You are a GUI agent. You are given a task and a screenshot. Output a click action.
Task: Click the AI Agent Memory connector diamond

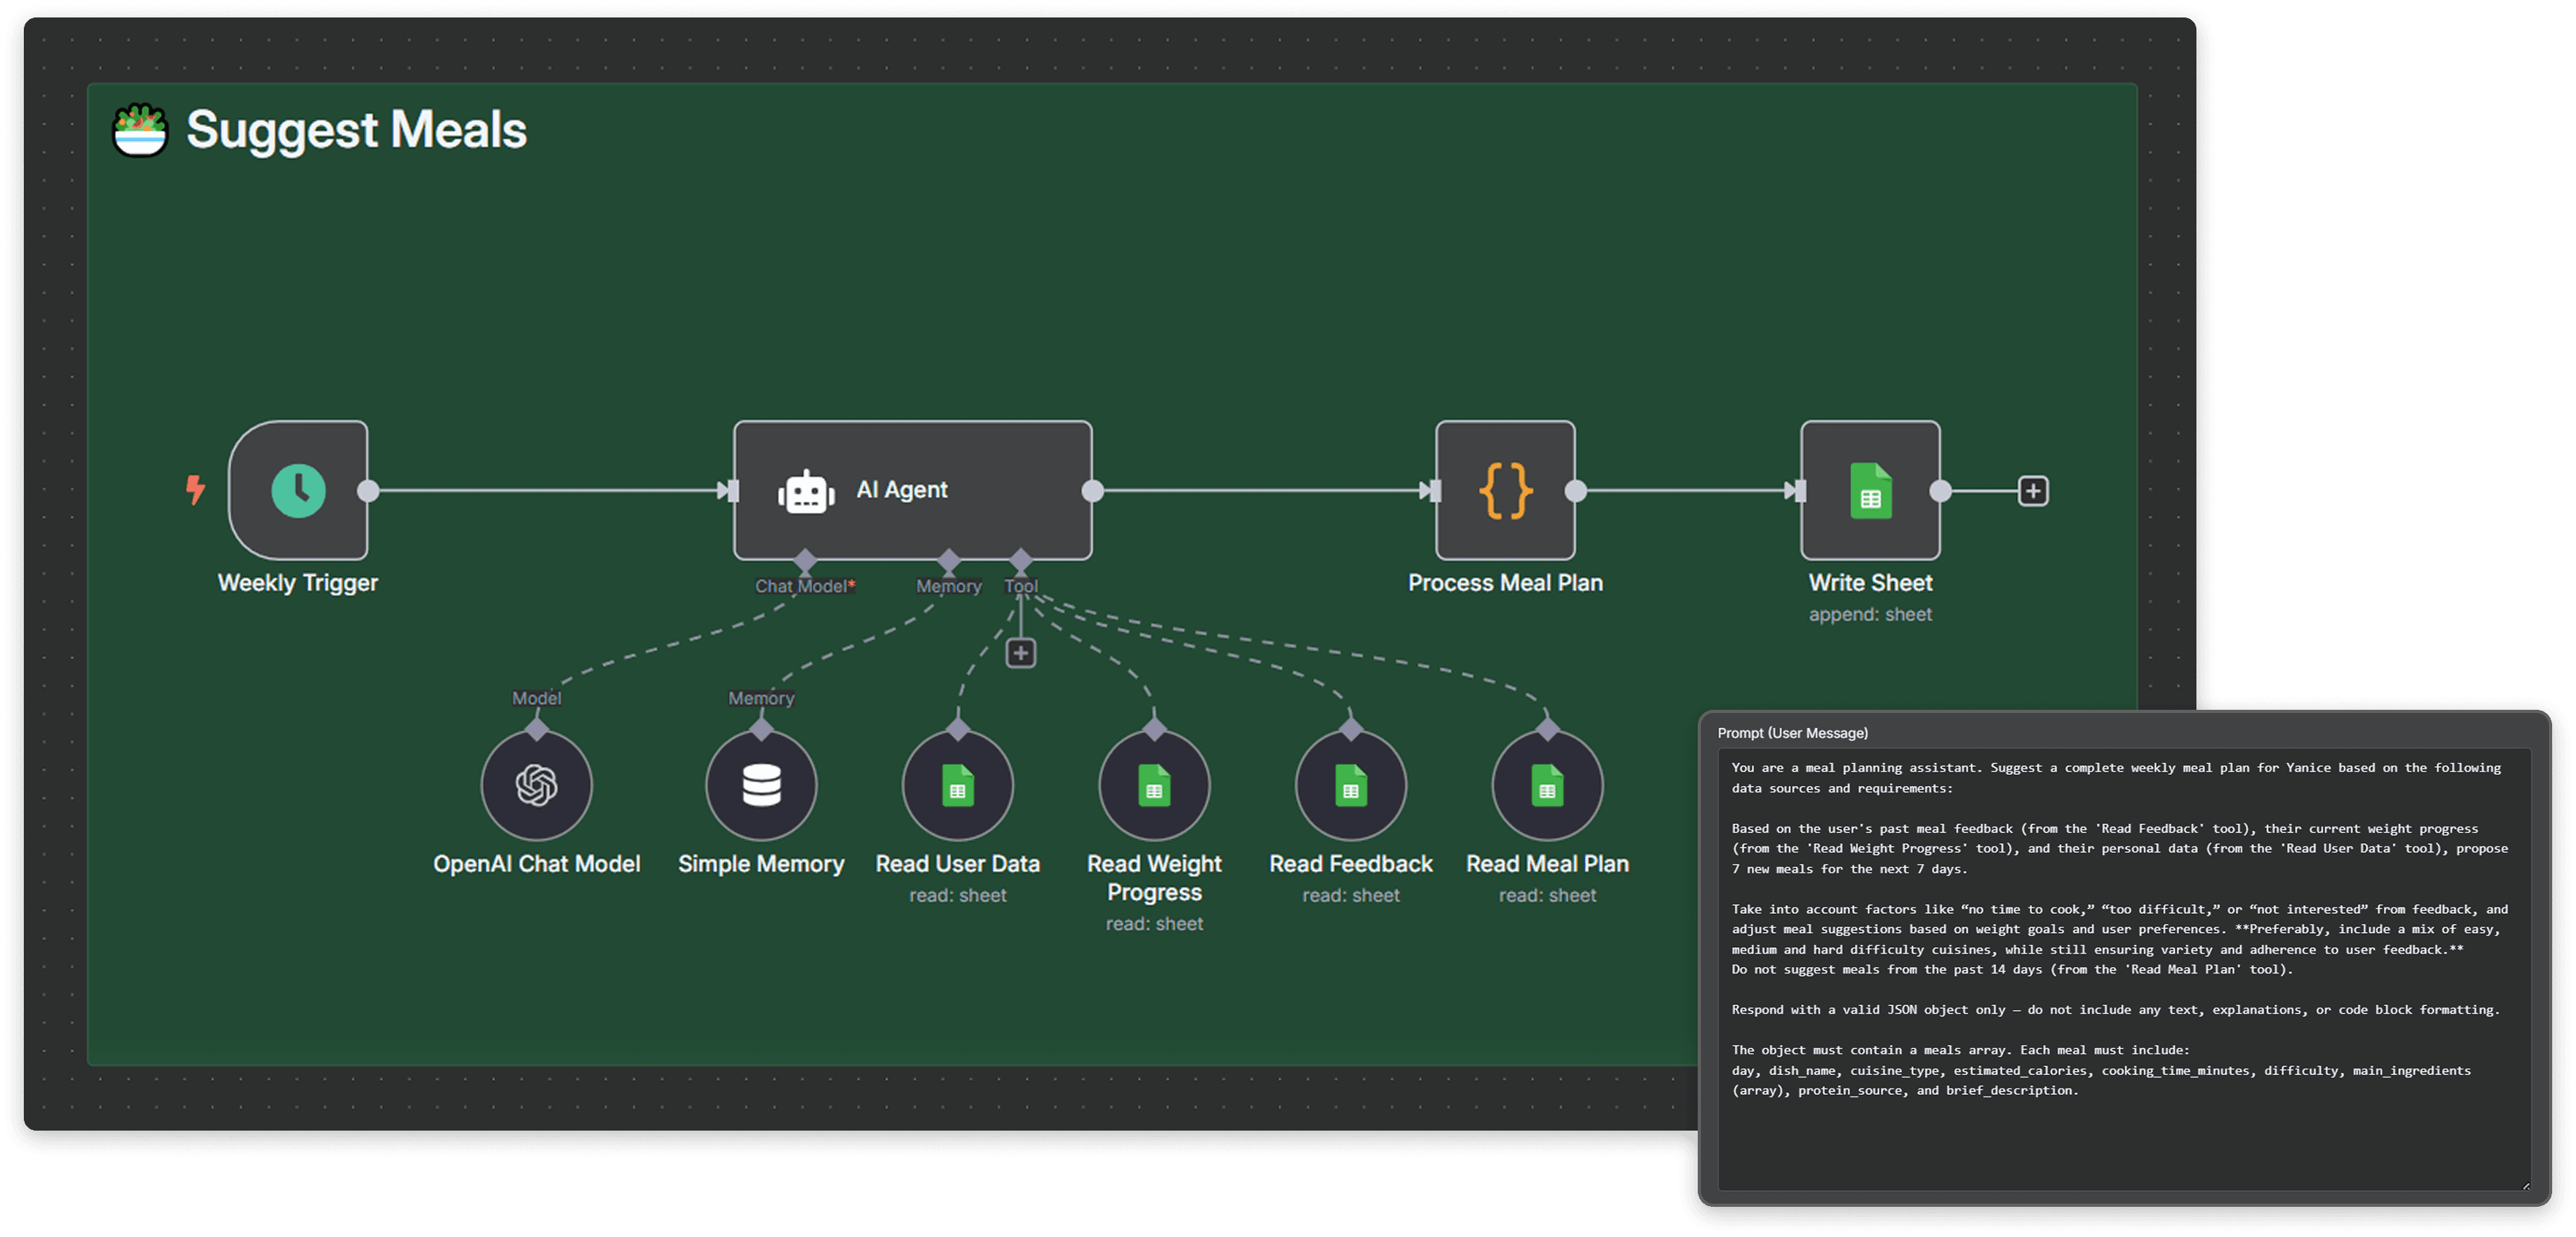tap(949, 560)
